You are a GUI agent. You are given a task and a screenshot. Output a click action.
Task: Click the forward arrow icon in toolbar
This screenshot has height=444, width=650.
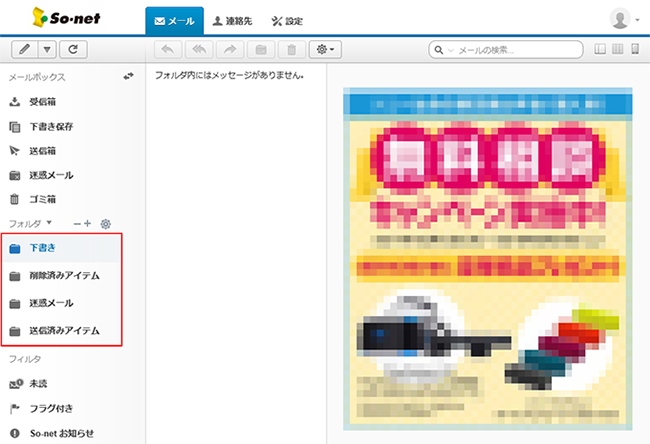tap(230, 48)
